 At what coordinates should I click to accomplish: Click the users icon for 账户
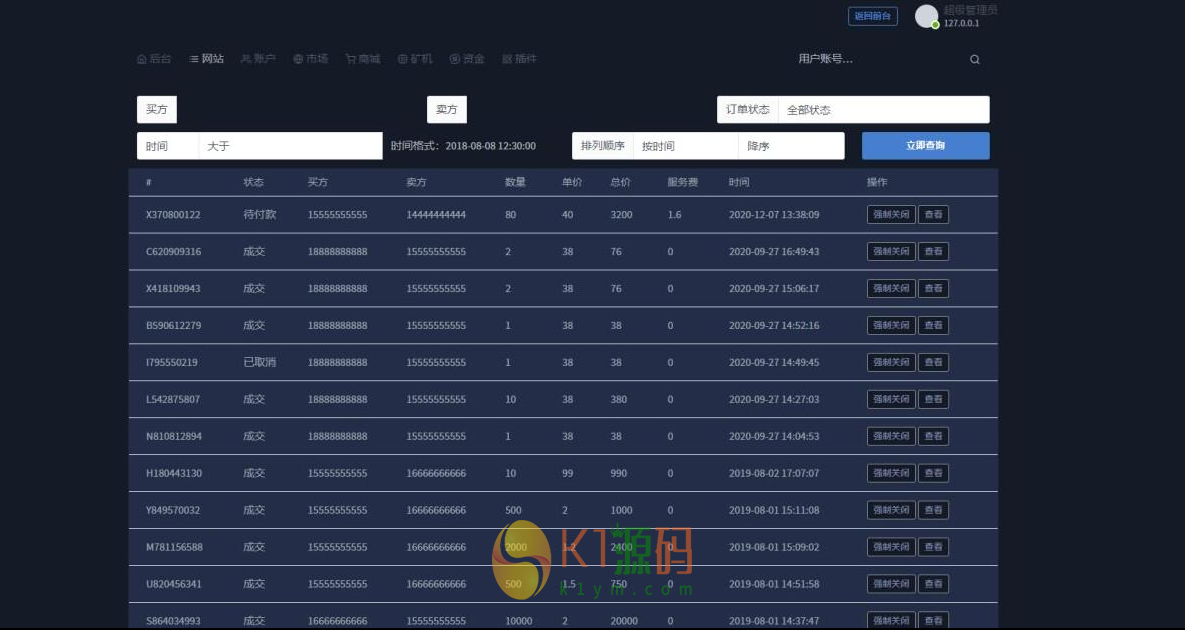[x=246, y=59]
